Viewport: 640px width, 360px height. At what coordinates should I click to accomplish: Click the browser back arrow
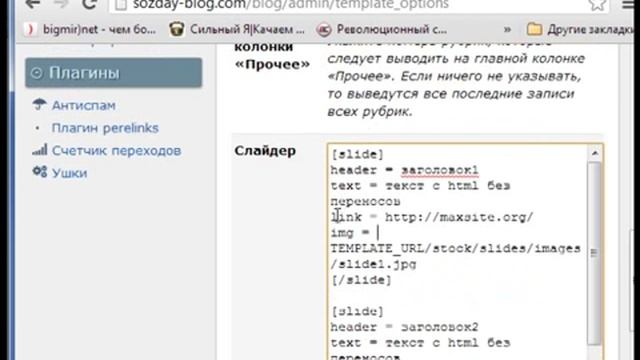[x=33, y=4]
